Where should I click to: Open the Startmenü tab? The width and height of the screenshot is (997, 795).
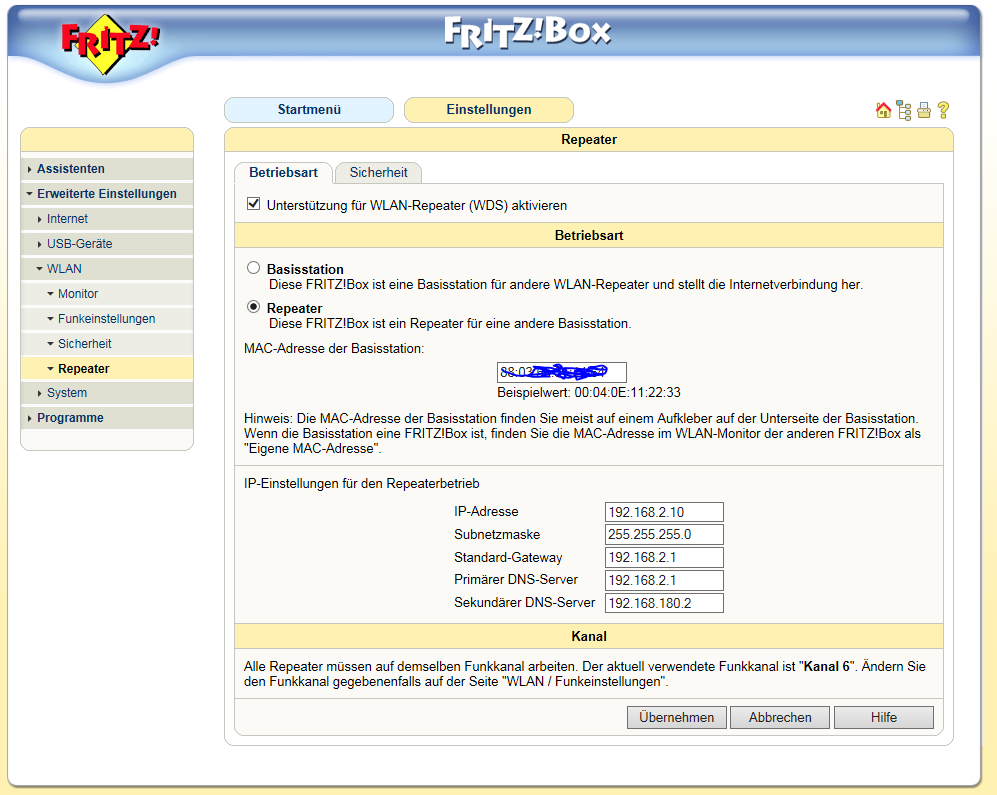tap(309, 109)
